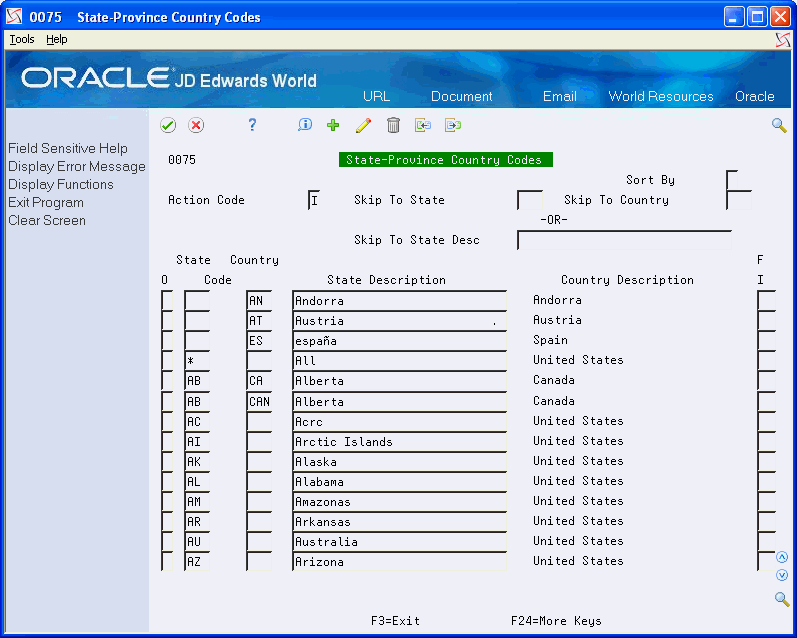The width and height of the screenshot is (797, 638).
Task: Click the AT country code field
Action: (259, 321)
